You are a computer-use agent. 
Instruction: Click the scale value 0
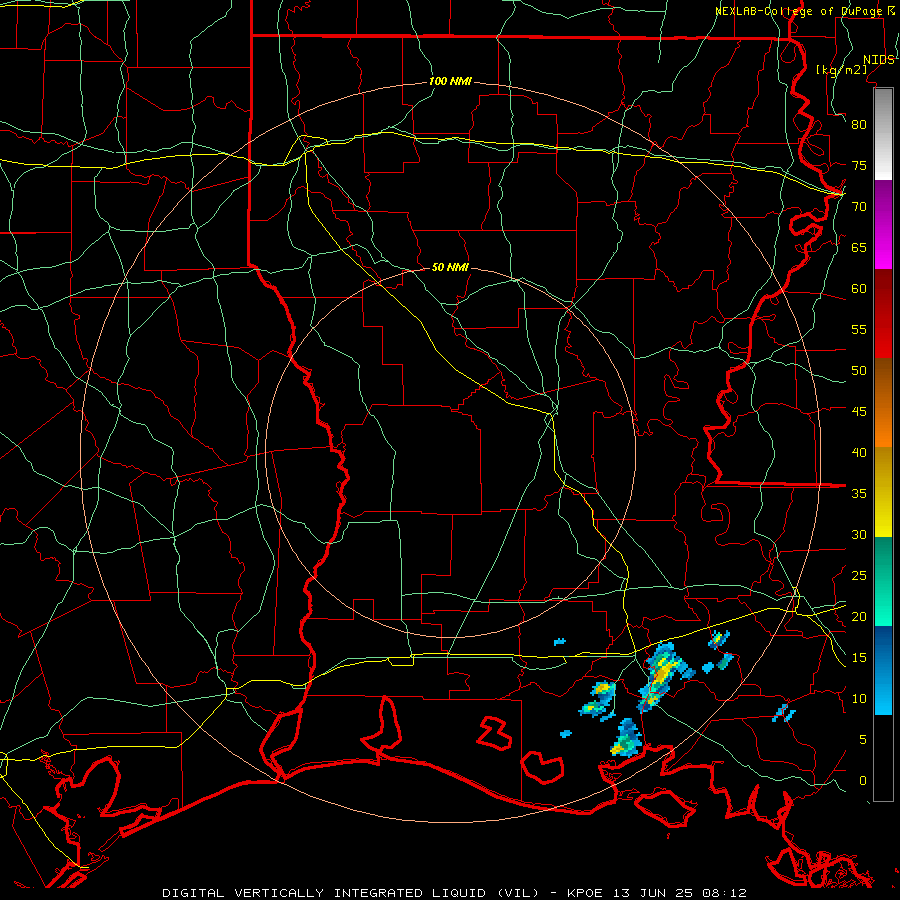[x=863, y=781]
